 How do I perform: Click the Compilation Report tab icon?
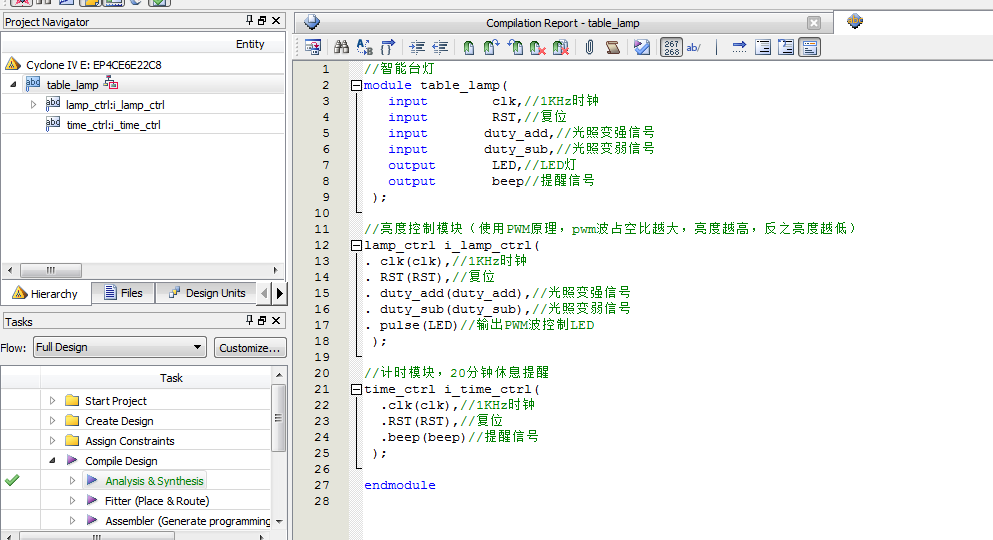(312, 22)
